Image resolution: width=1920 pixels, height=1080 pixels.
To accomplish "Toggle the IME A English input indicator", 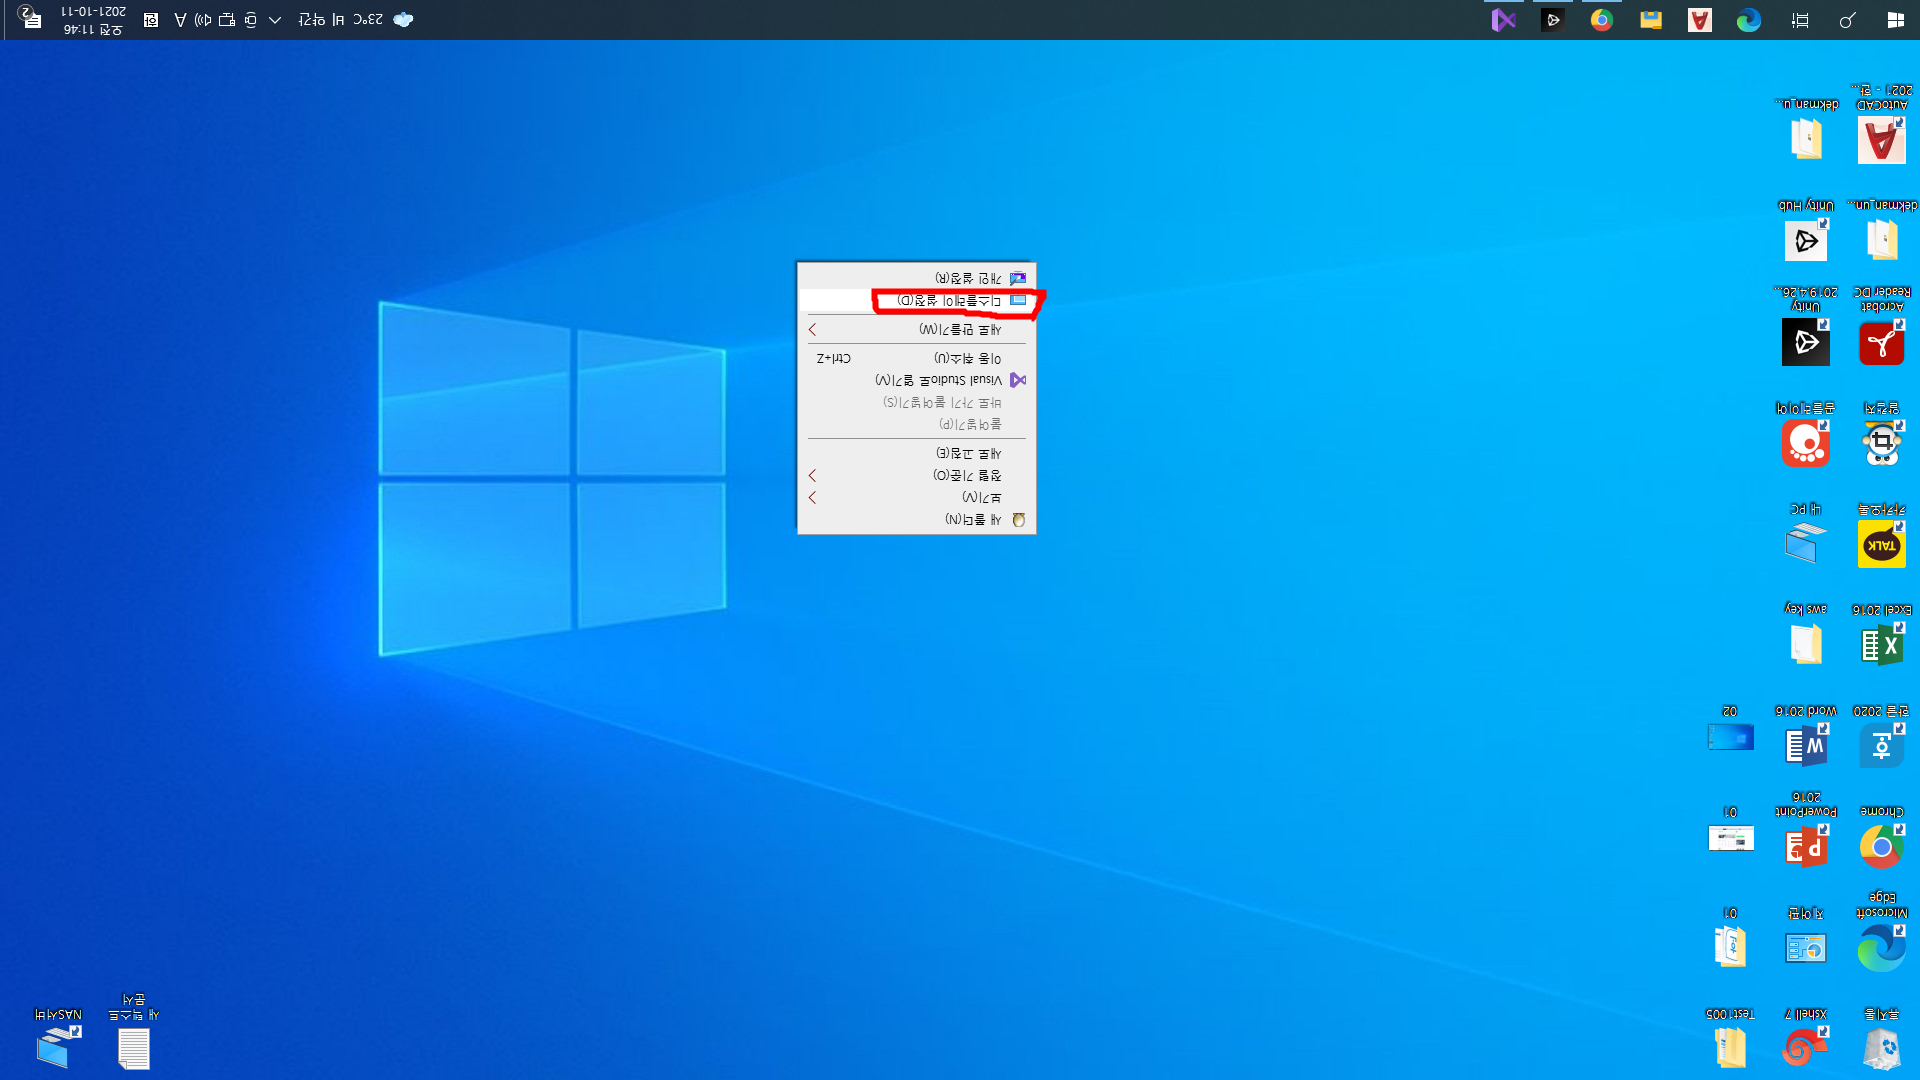I will [180, 20].
